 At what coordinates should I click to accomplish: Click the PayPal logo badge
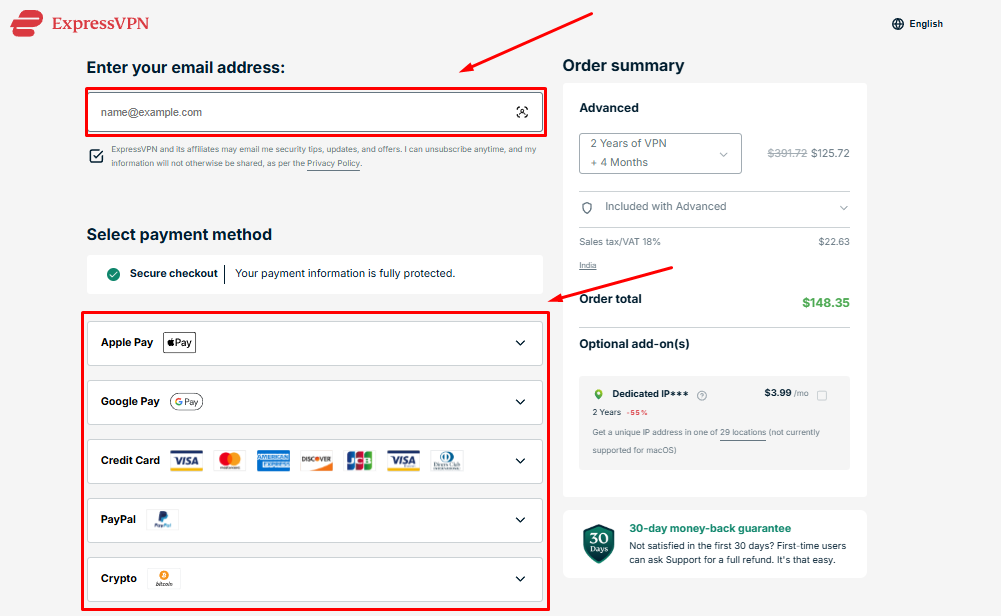162,520
